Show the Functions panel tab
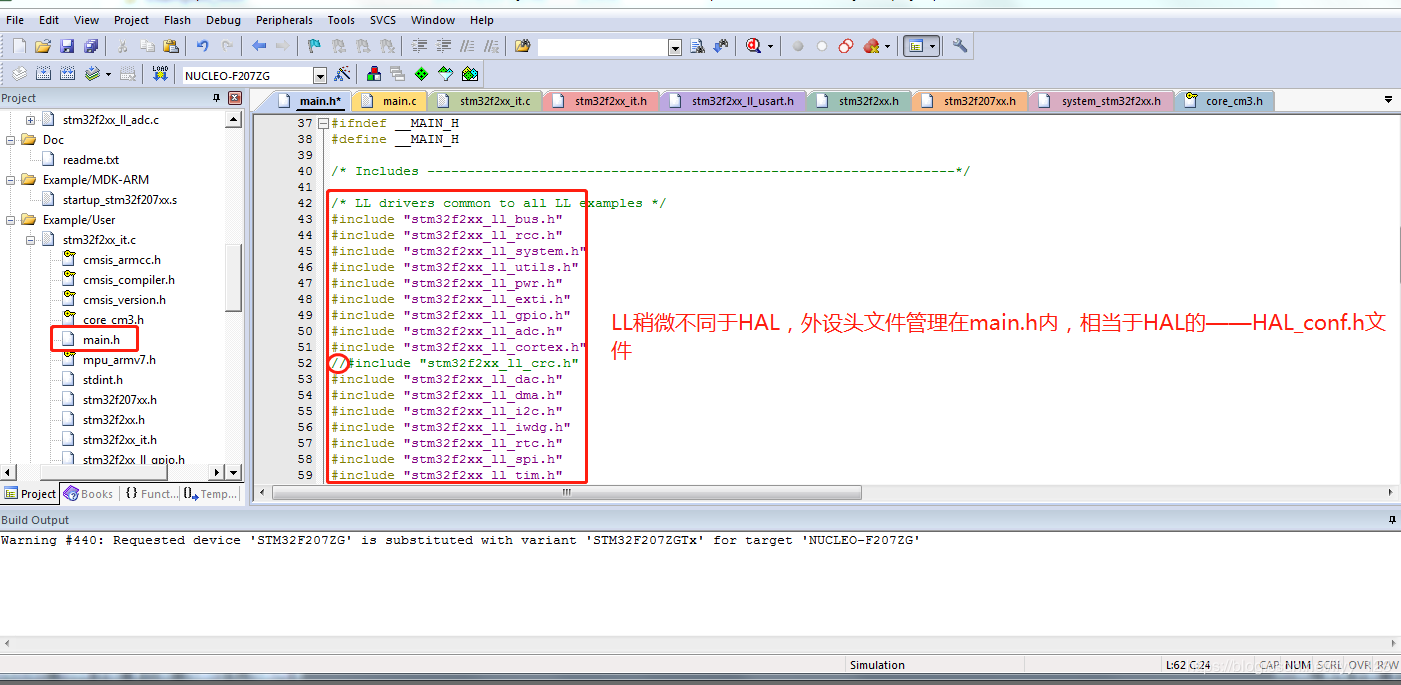Image resolution: width=1401 pixels, height=685 pixels. (150, 494)
